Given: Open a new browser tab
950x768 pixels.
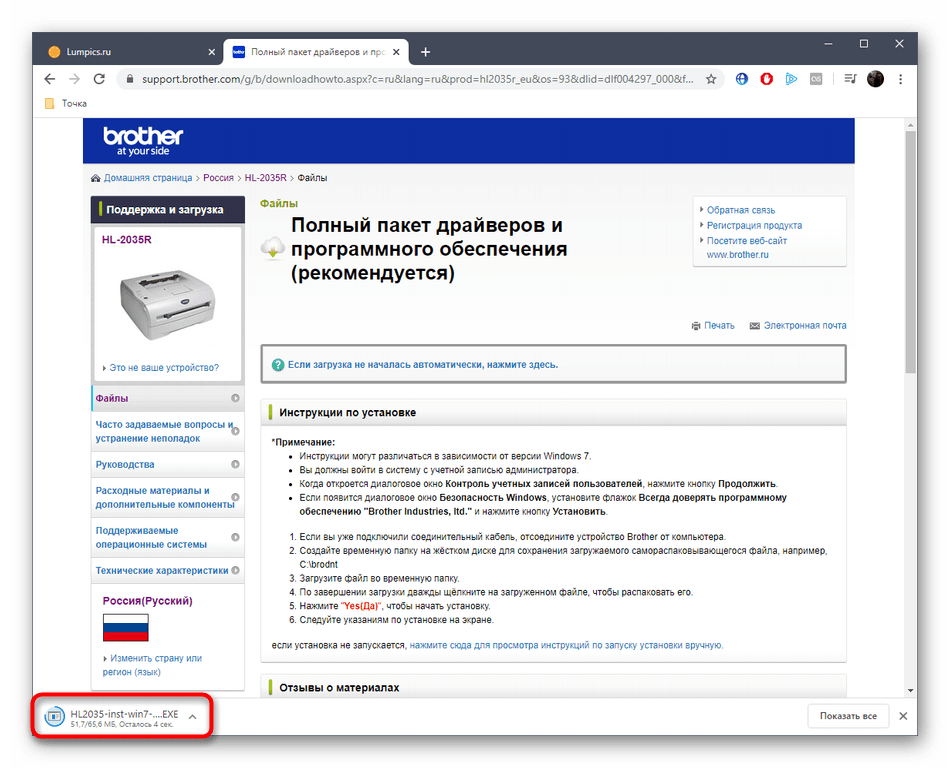Looking at the screenshot, I should pyautogui.click(x=425, y=52).
